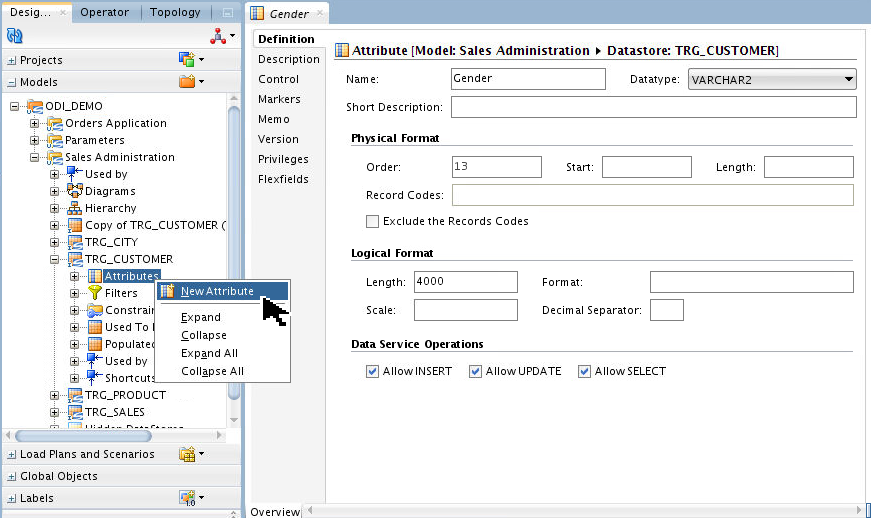Expand the Load Plans and Scenarios section
Viewport: 871px width, 518px height.
(x=12, y=455)
